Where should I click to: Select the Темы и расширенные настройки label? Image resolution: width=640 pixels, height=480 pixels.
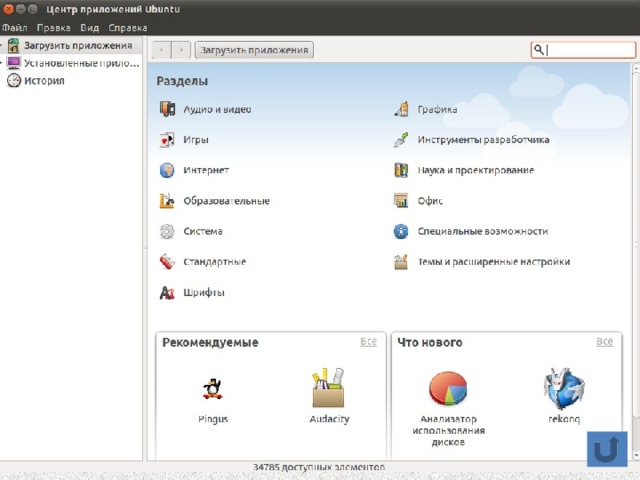coord(494,262)
